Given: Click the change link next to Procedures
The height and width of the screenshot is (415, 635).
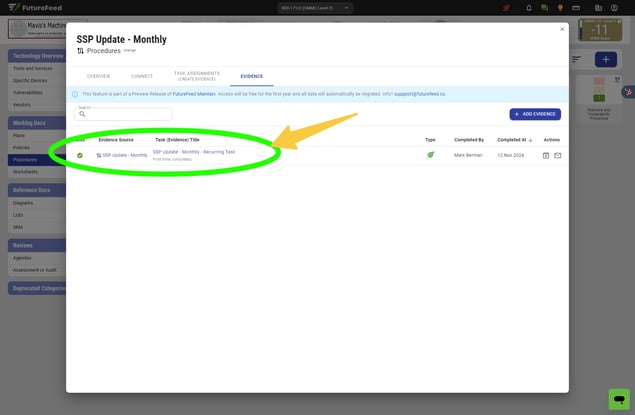Looking at the screenshot, I should (x=129, y=49).
